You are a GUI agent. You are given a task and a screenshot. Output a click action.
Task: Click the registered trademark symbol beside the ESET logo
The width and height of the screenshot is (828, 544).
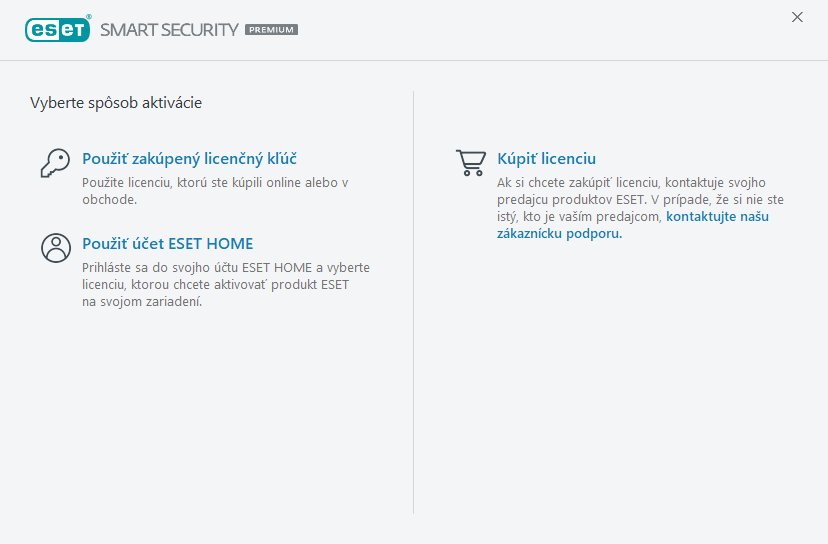(x=89, y=18)
